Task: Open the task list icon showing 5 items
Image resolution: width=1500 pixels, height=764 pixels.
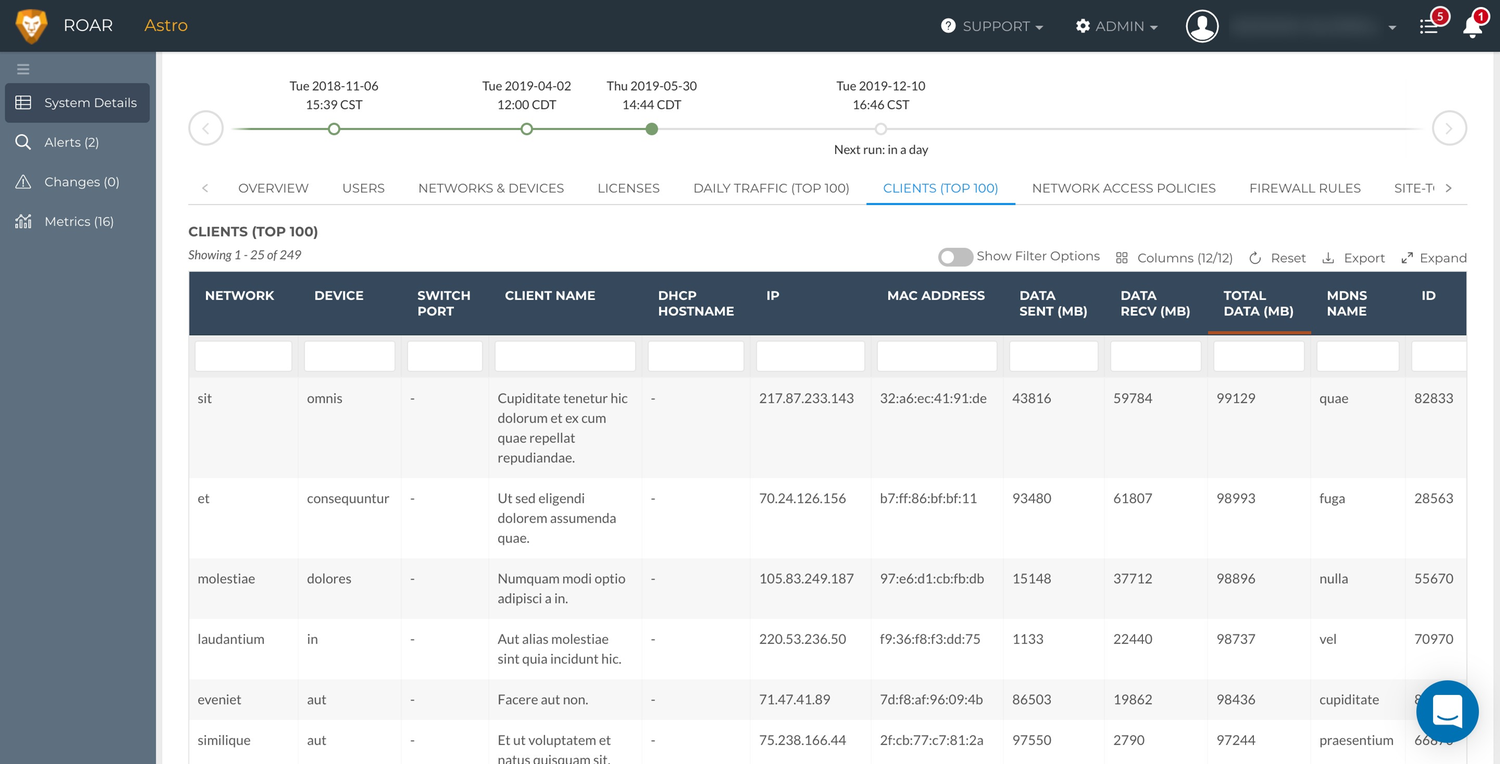Action: pyautogui.click(x=1430, y=25)
